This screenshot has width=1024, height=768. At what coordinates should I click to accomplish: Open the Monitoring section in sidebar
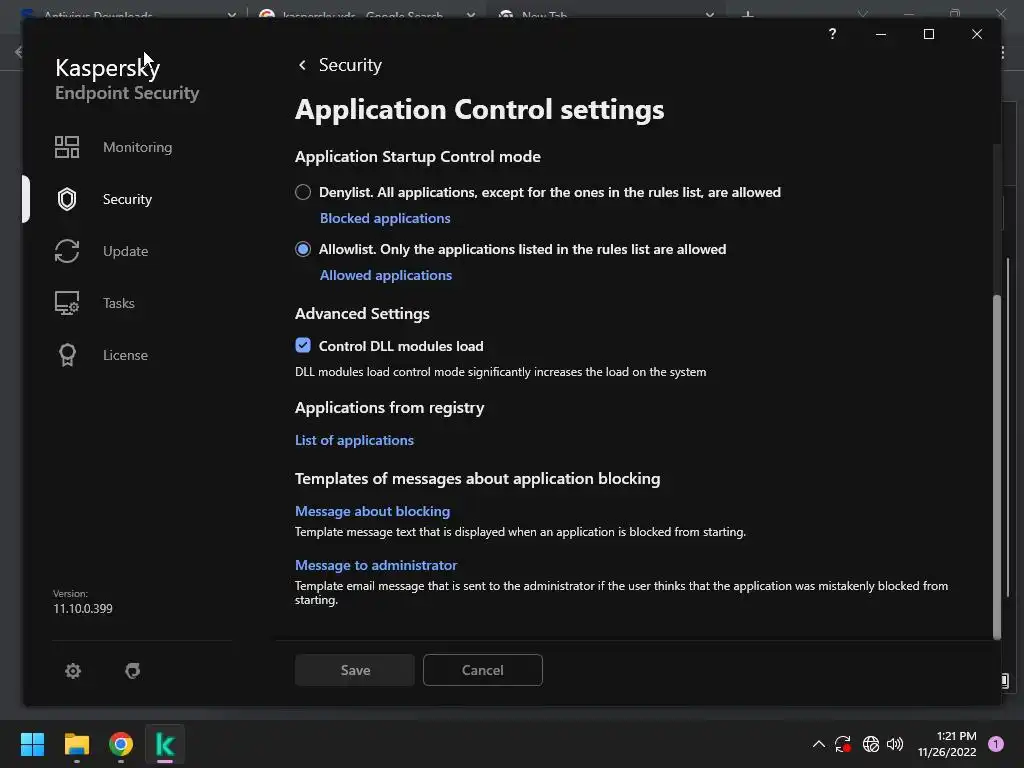point(137,147)
